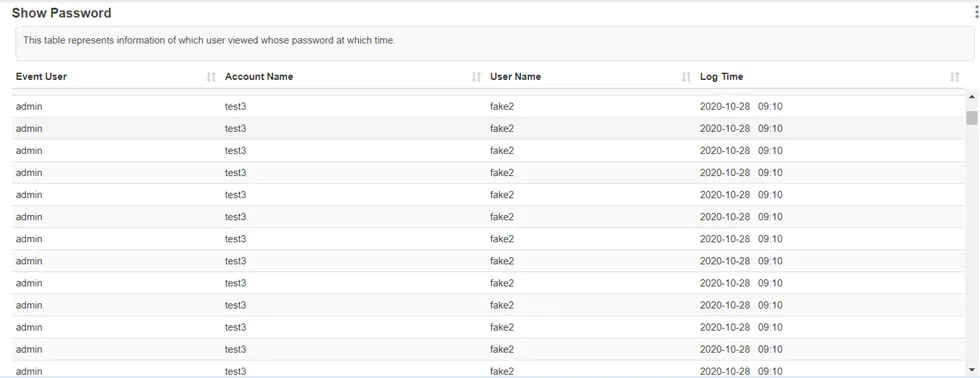The width and height of the screenshot is (980, 378).
Task: Sort table by Log Time column icon
Action: tap(954, 77)
